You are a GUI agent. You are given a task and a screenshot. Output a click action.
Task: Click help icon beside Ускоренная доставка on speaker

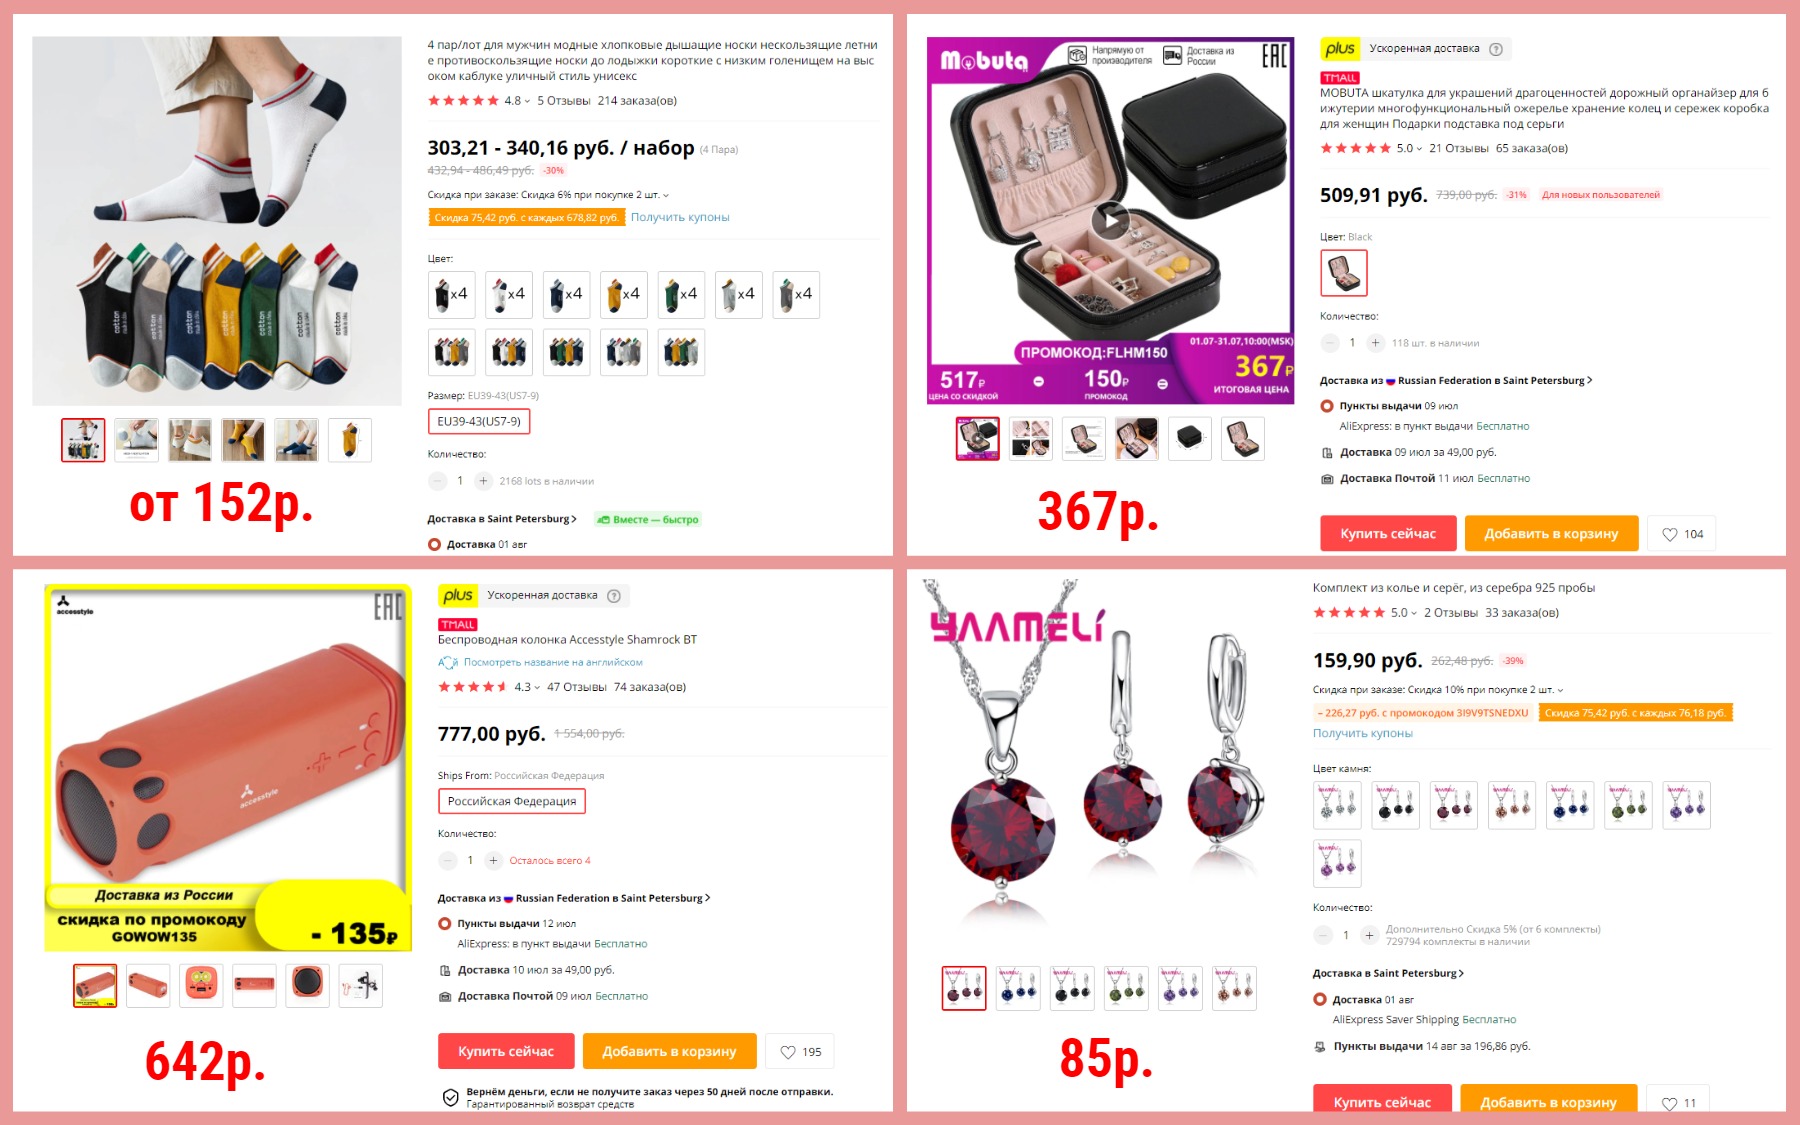614,596
